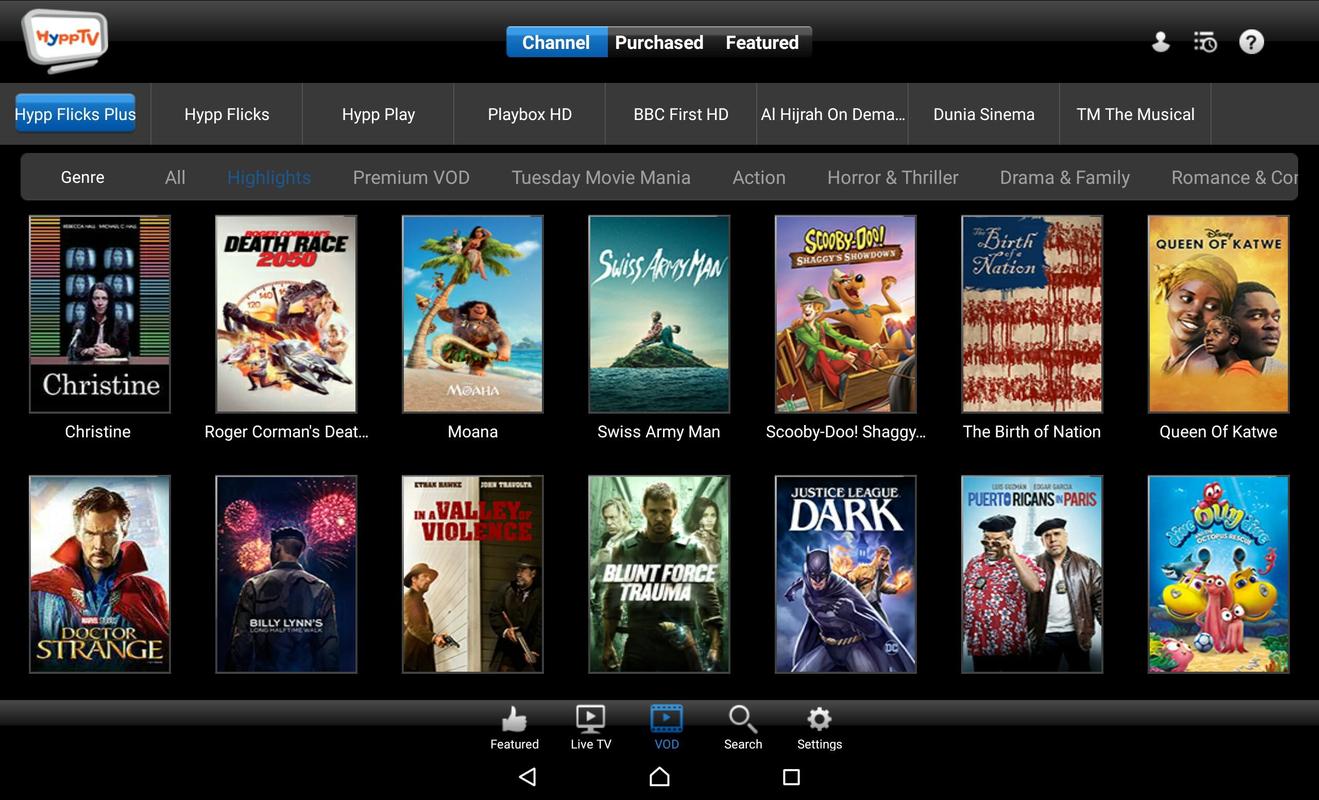The height and width of the screenshot is (800, 1319).
Task: Filter by Horror & Thriller genre
Action: pos(893,177)
